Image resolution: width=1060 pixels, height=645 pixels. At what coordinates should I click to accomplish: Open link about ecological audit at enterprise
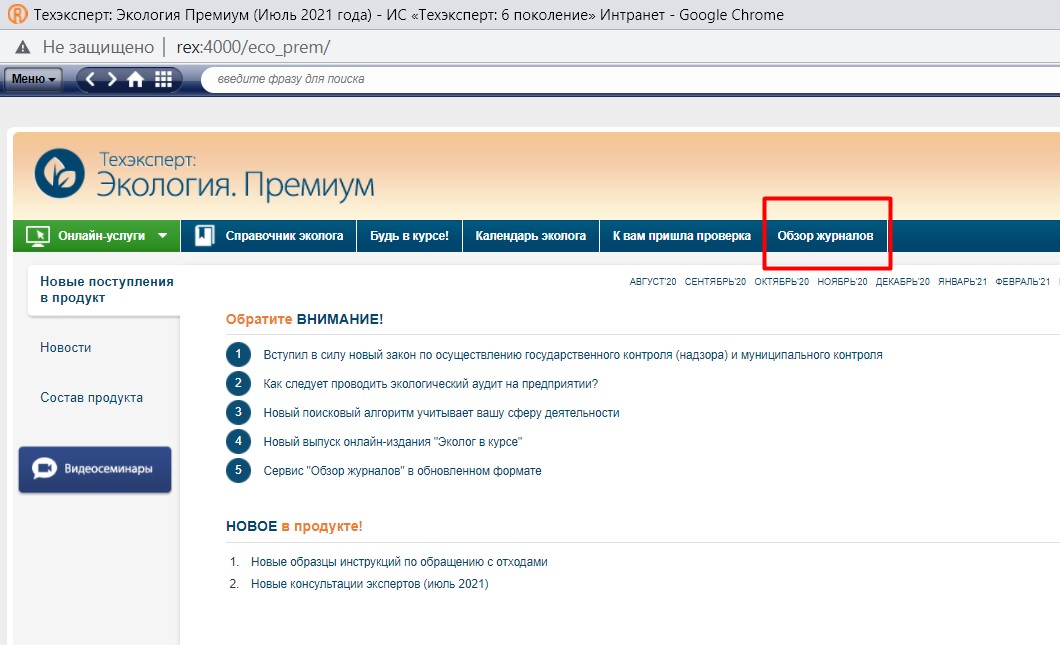431,384
